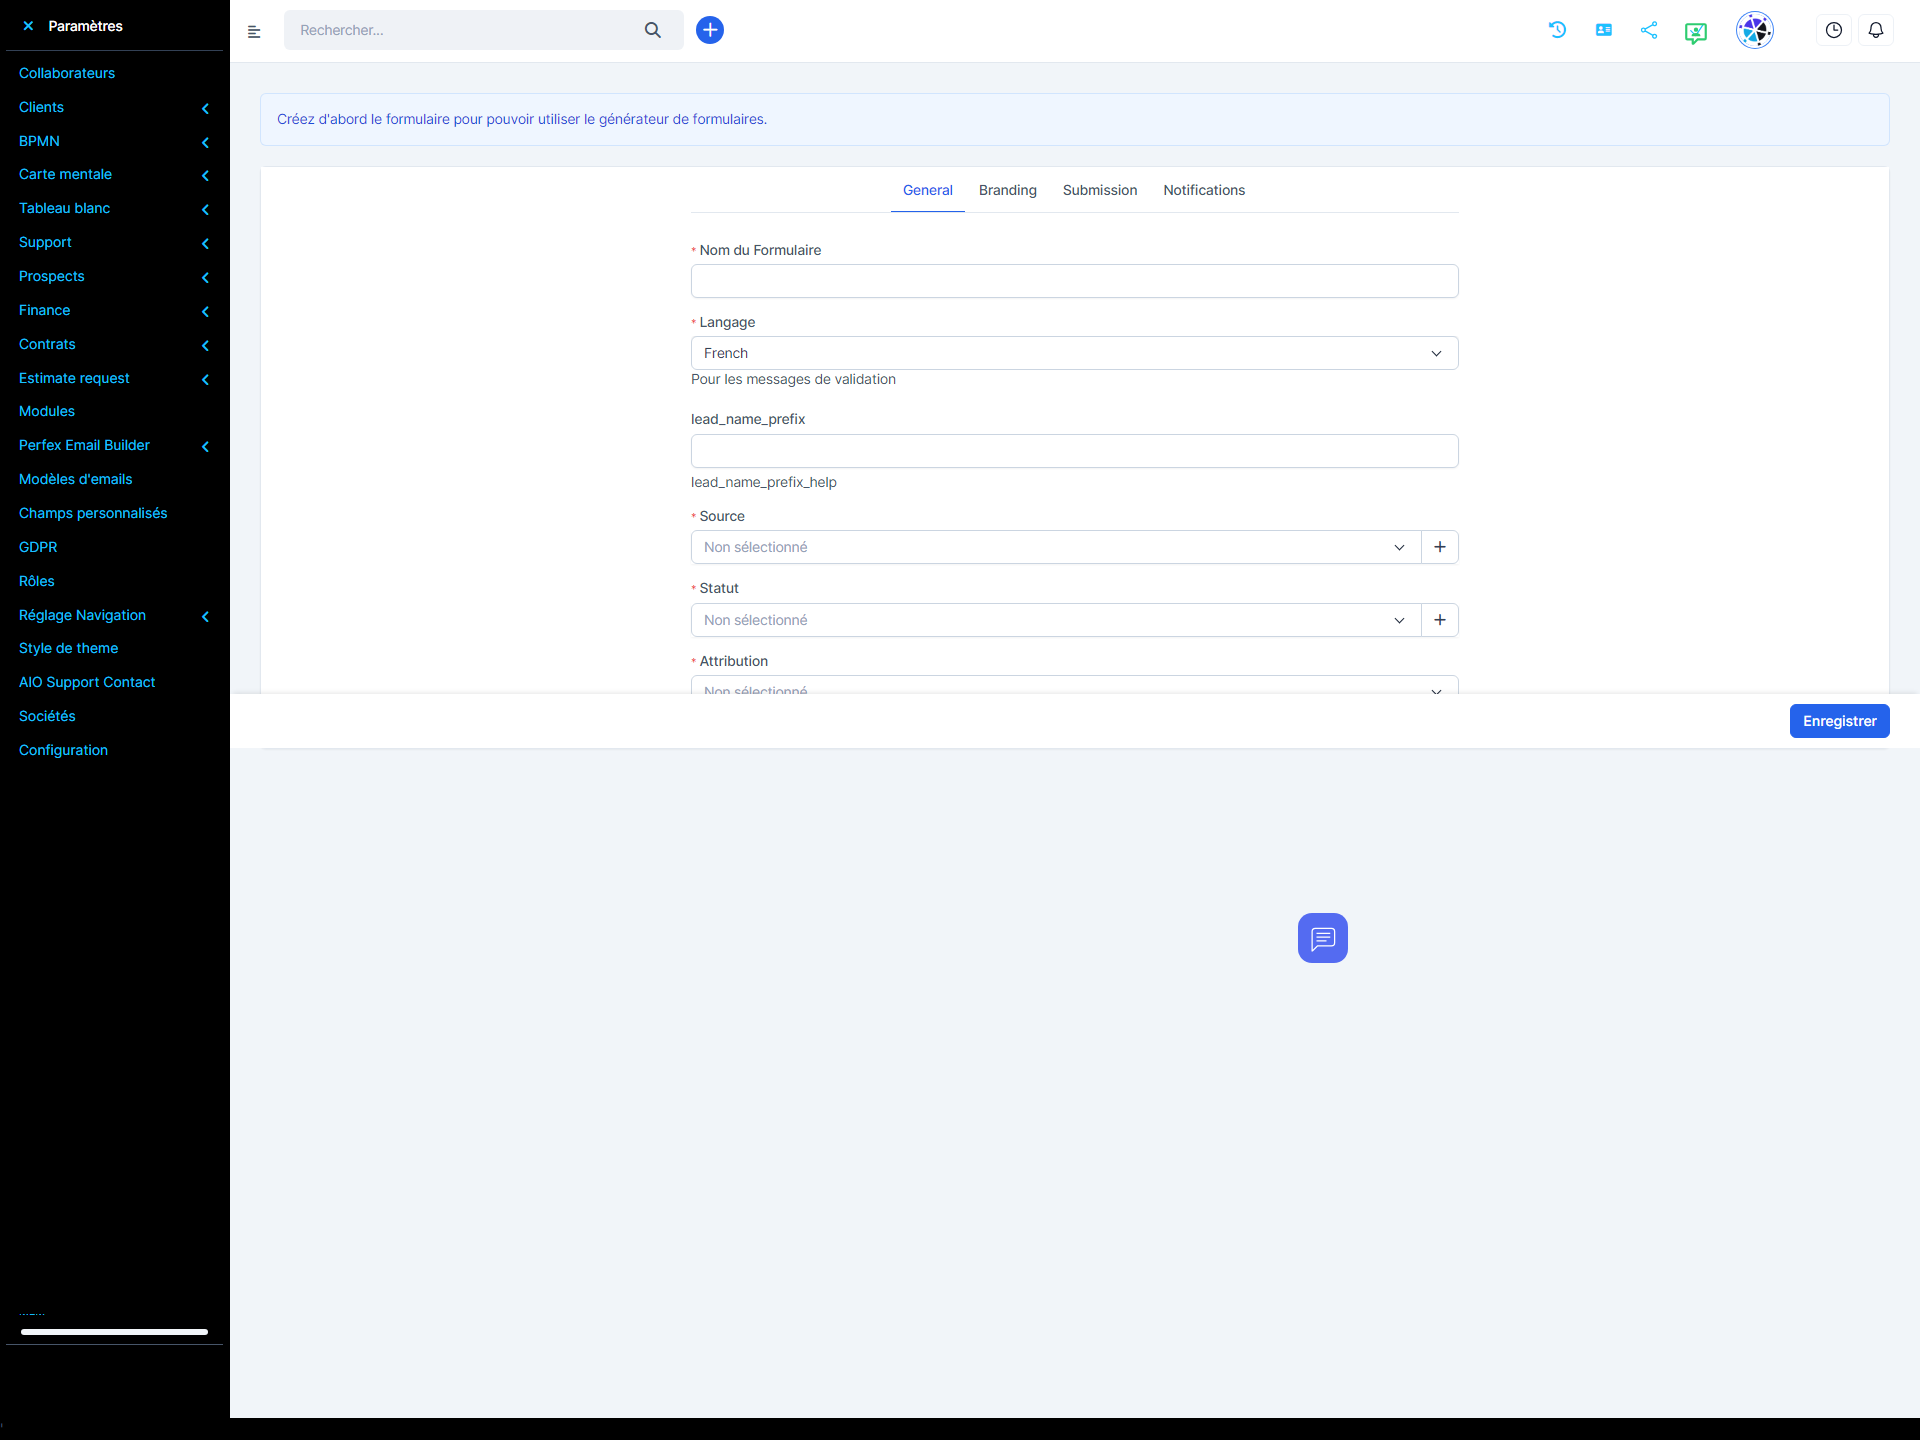This screenshot has width=1920, height=1440.
Task: Click the Enregistrer button
Action: click(x=1839, y=721)
